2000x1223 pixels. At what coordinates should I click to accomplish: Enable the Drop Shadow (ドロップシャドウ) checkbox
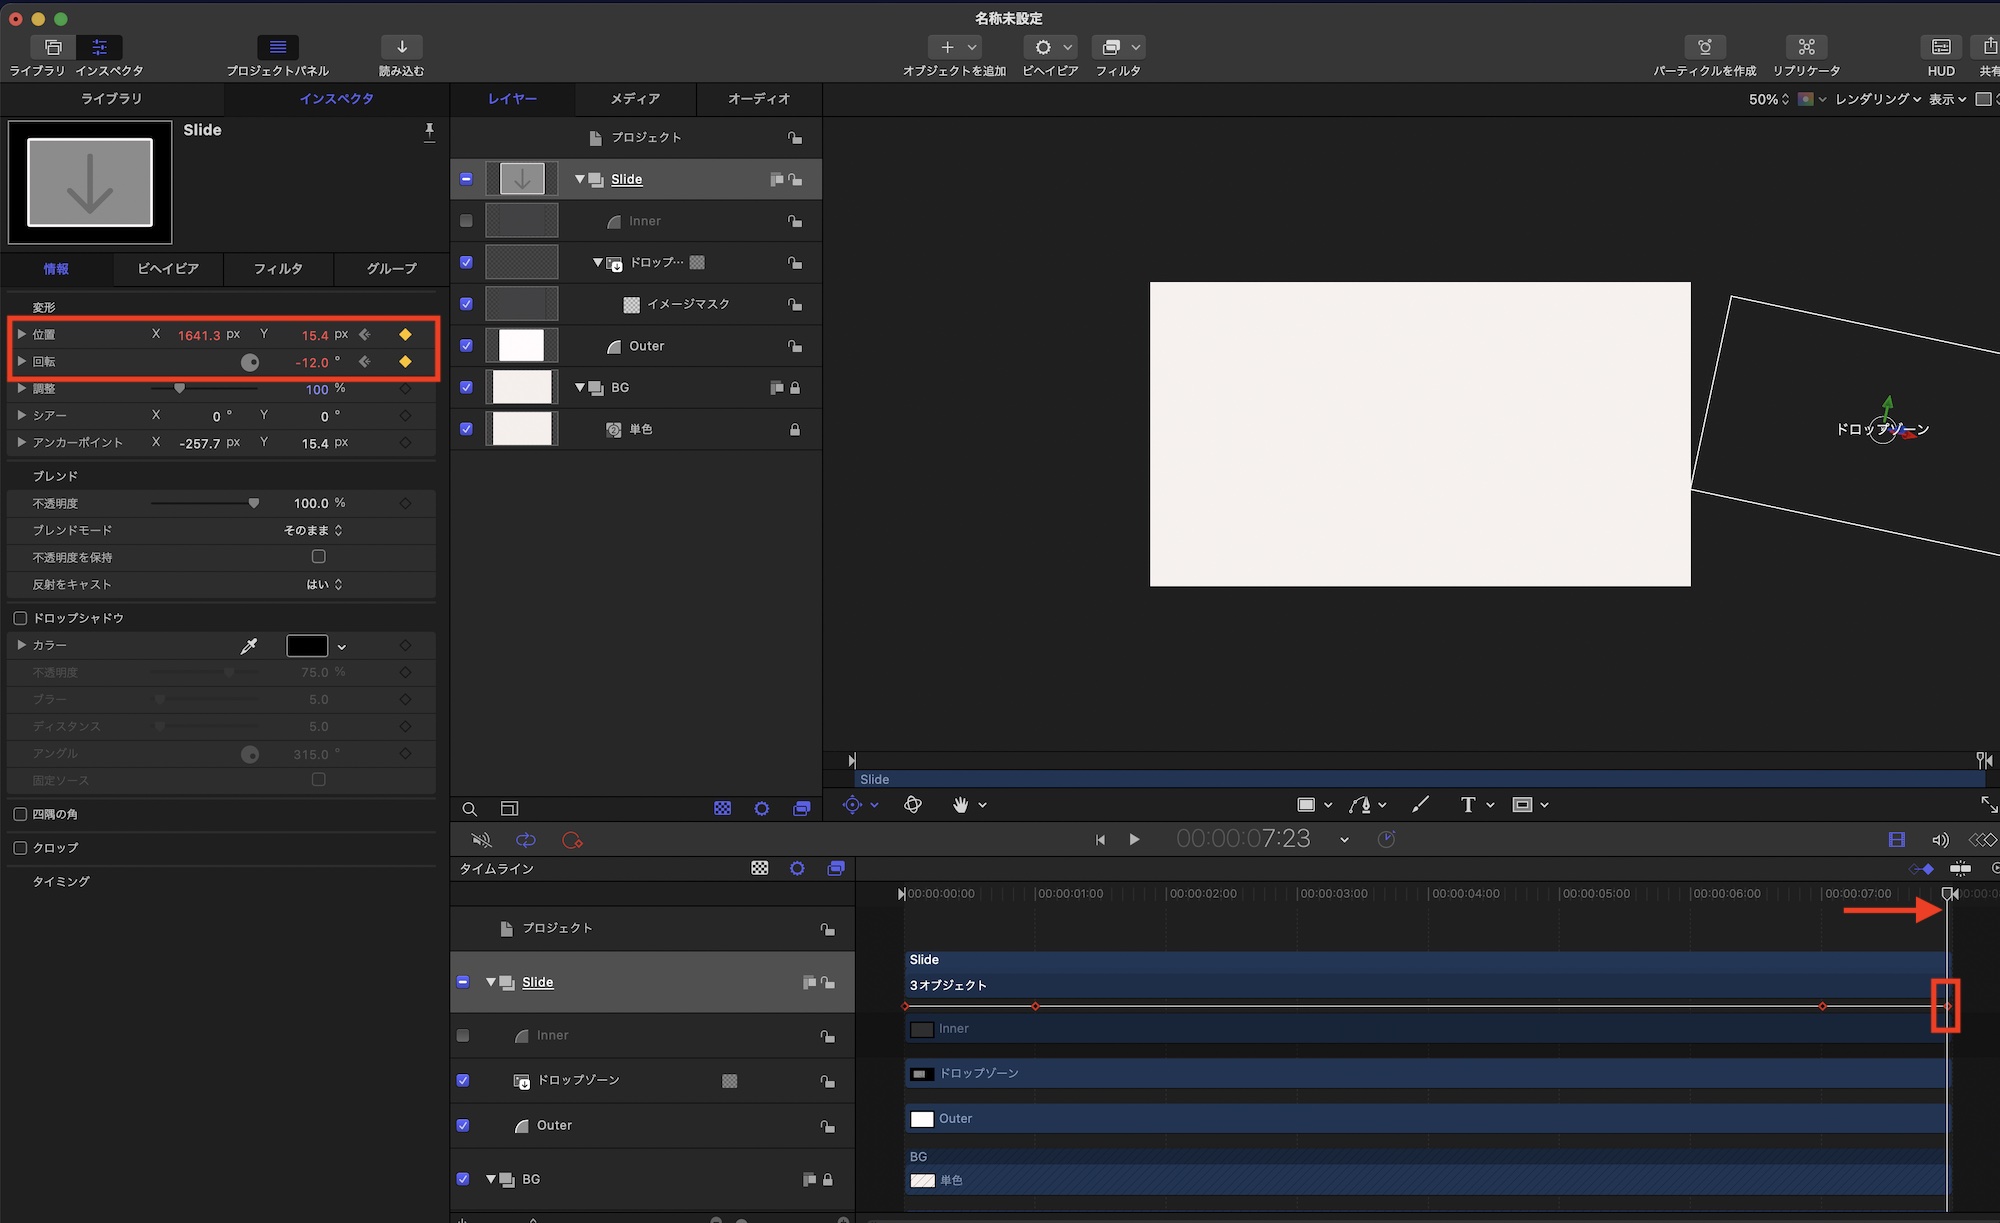pos(20,618)
